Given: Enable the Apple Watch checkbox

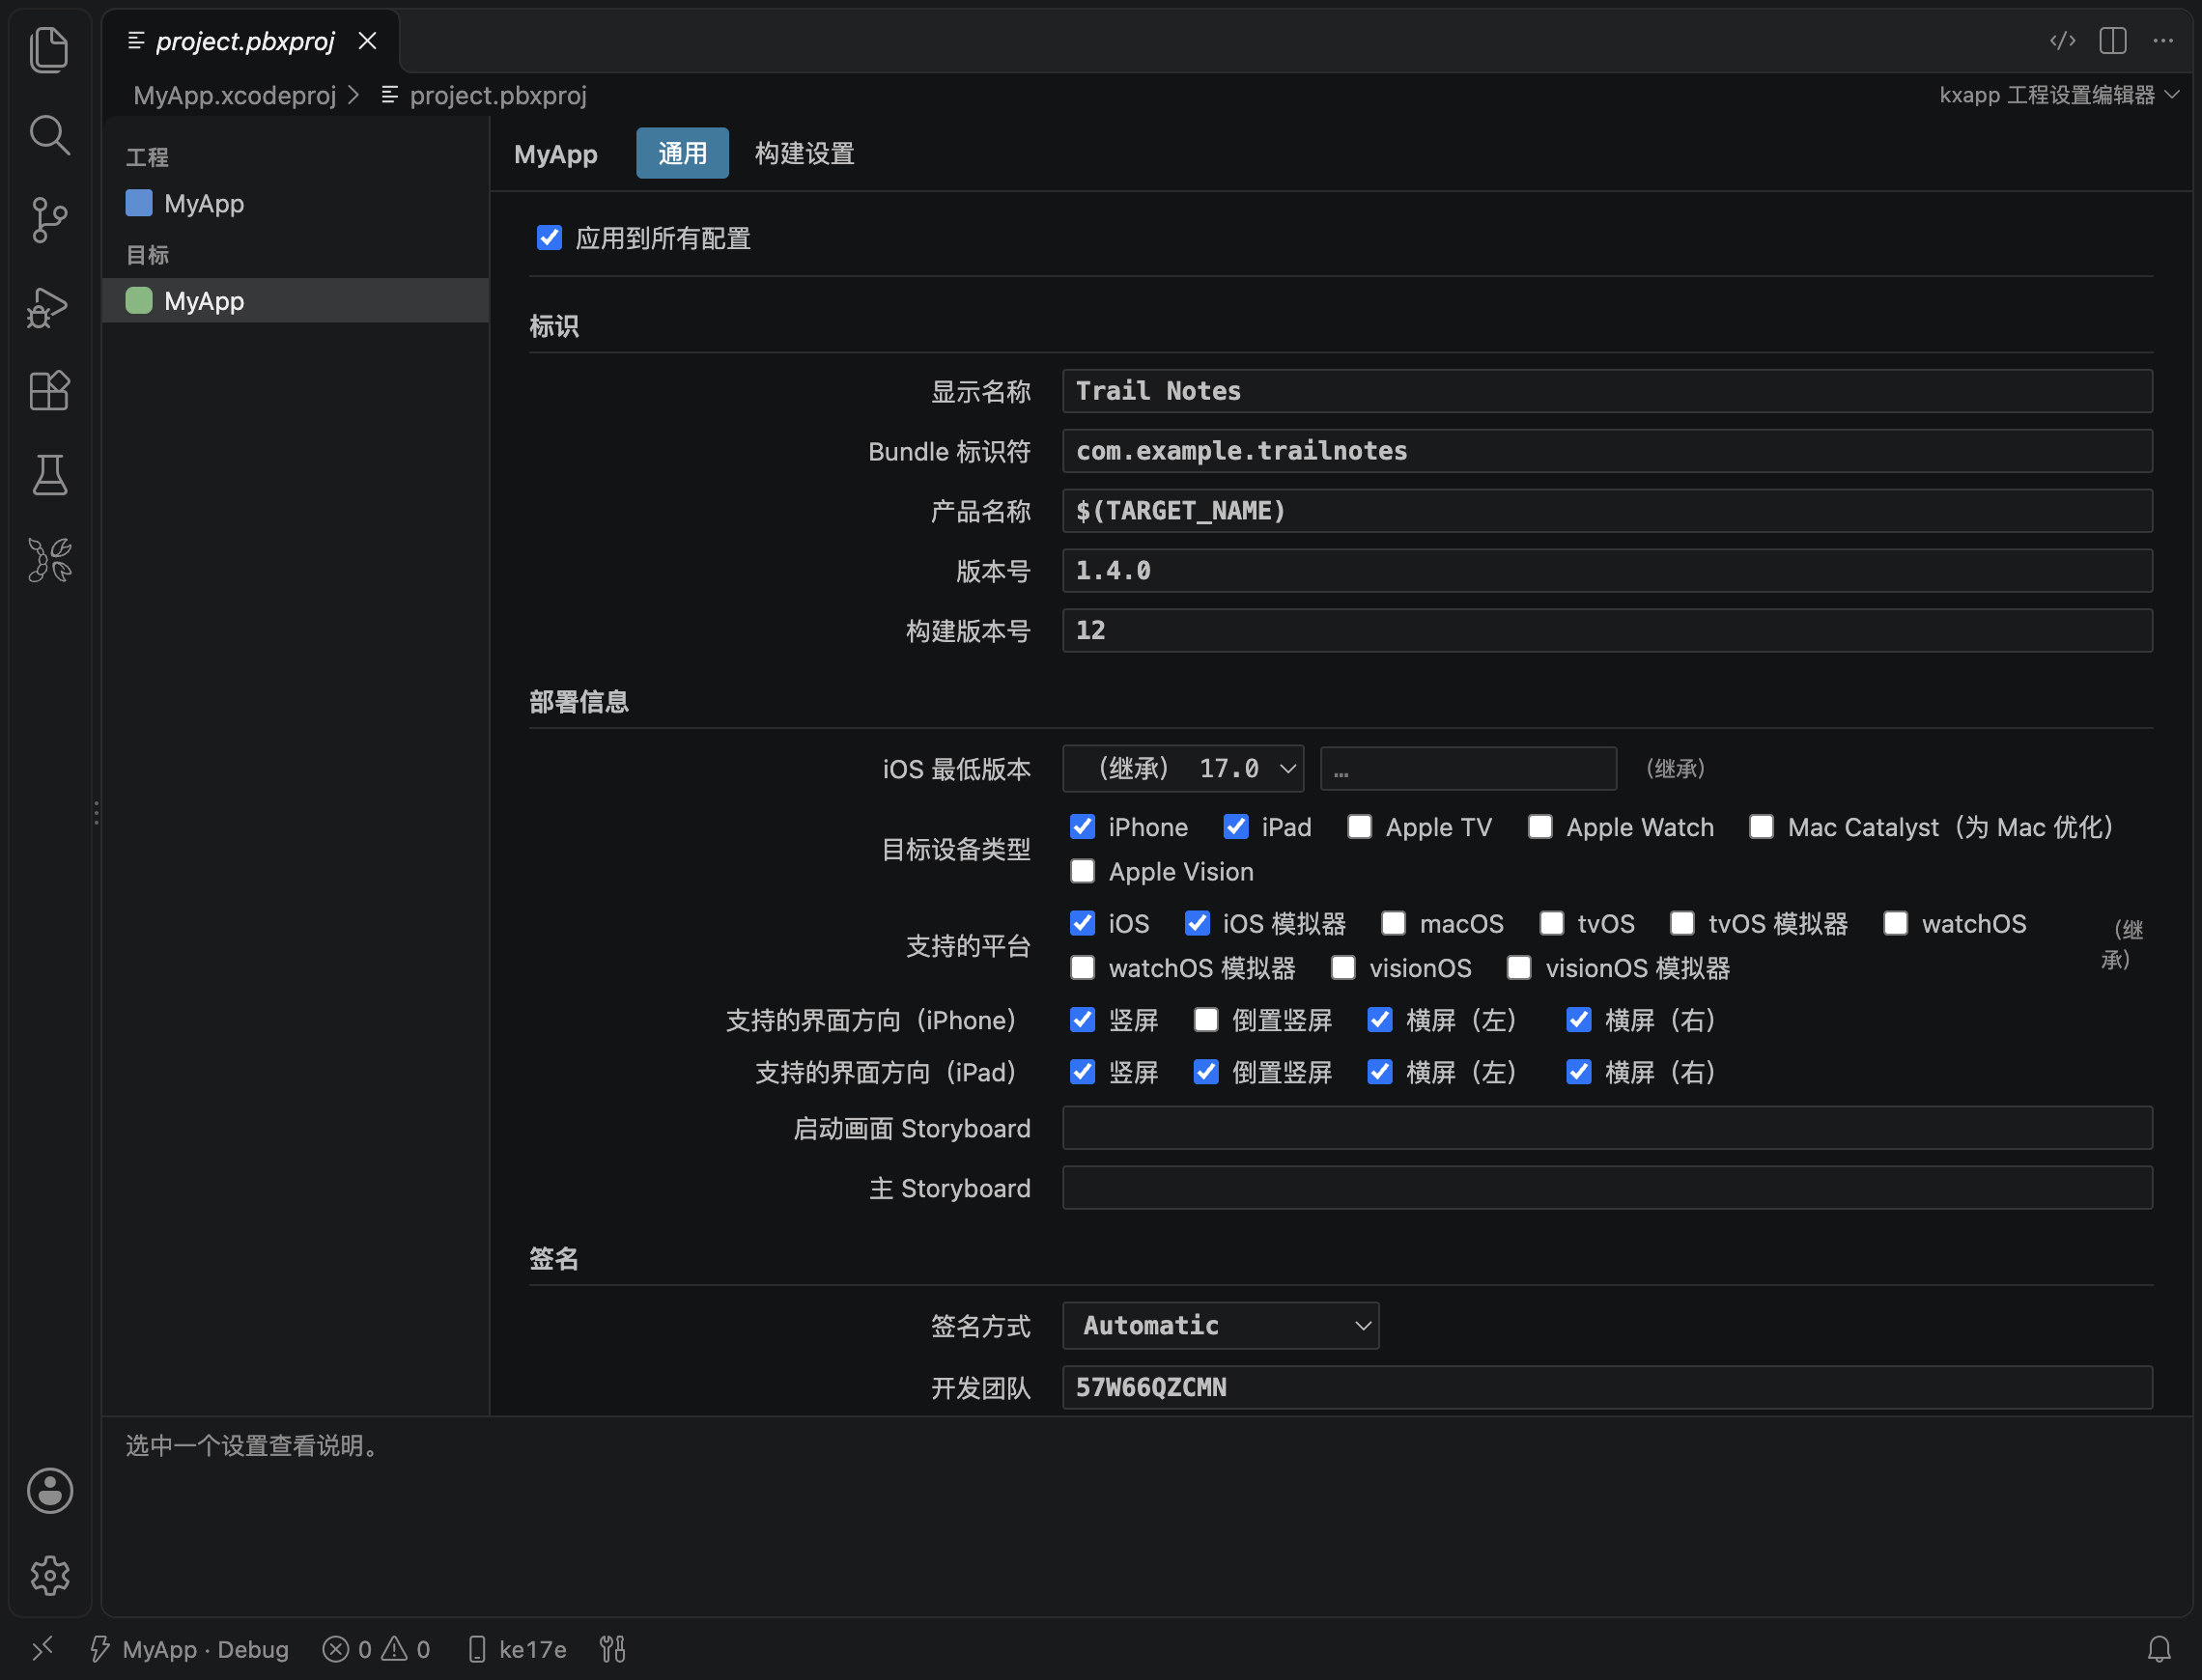Looking at the screenshot, I should (1540, 827).
